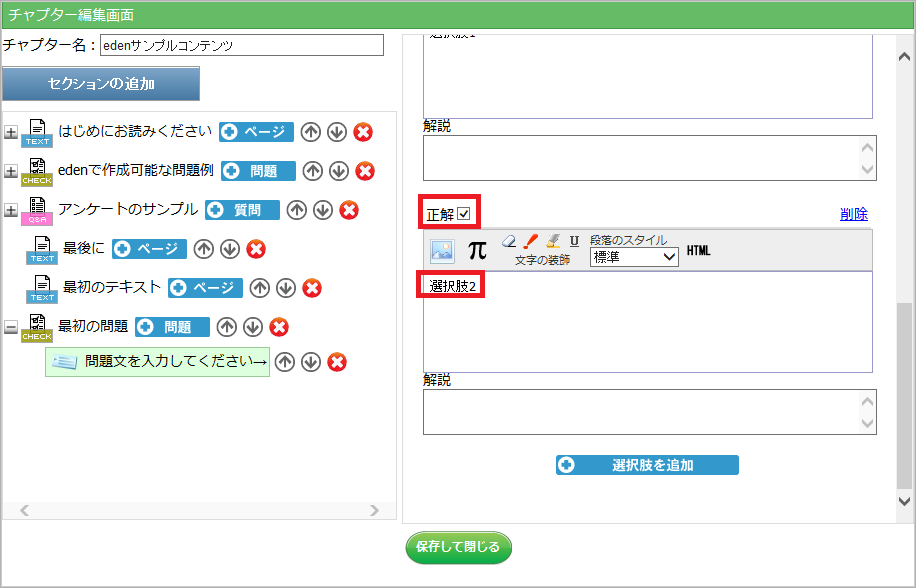Move down the はじめにお読みください section

(x=336, y=132)
